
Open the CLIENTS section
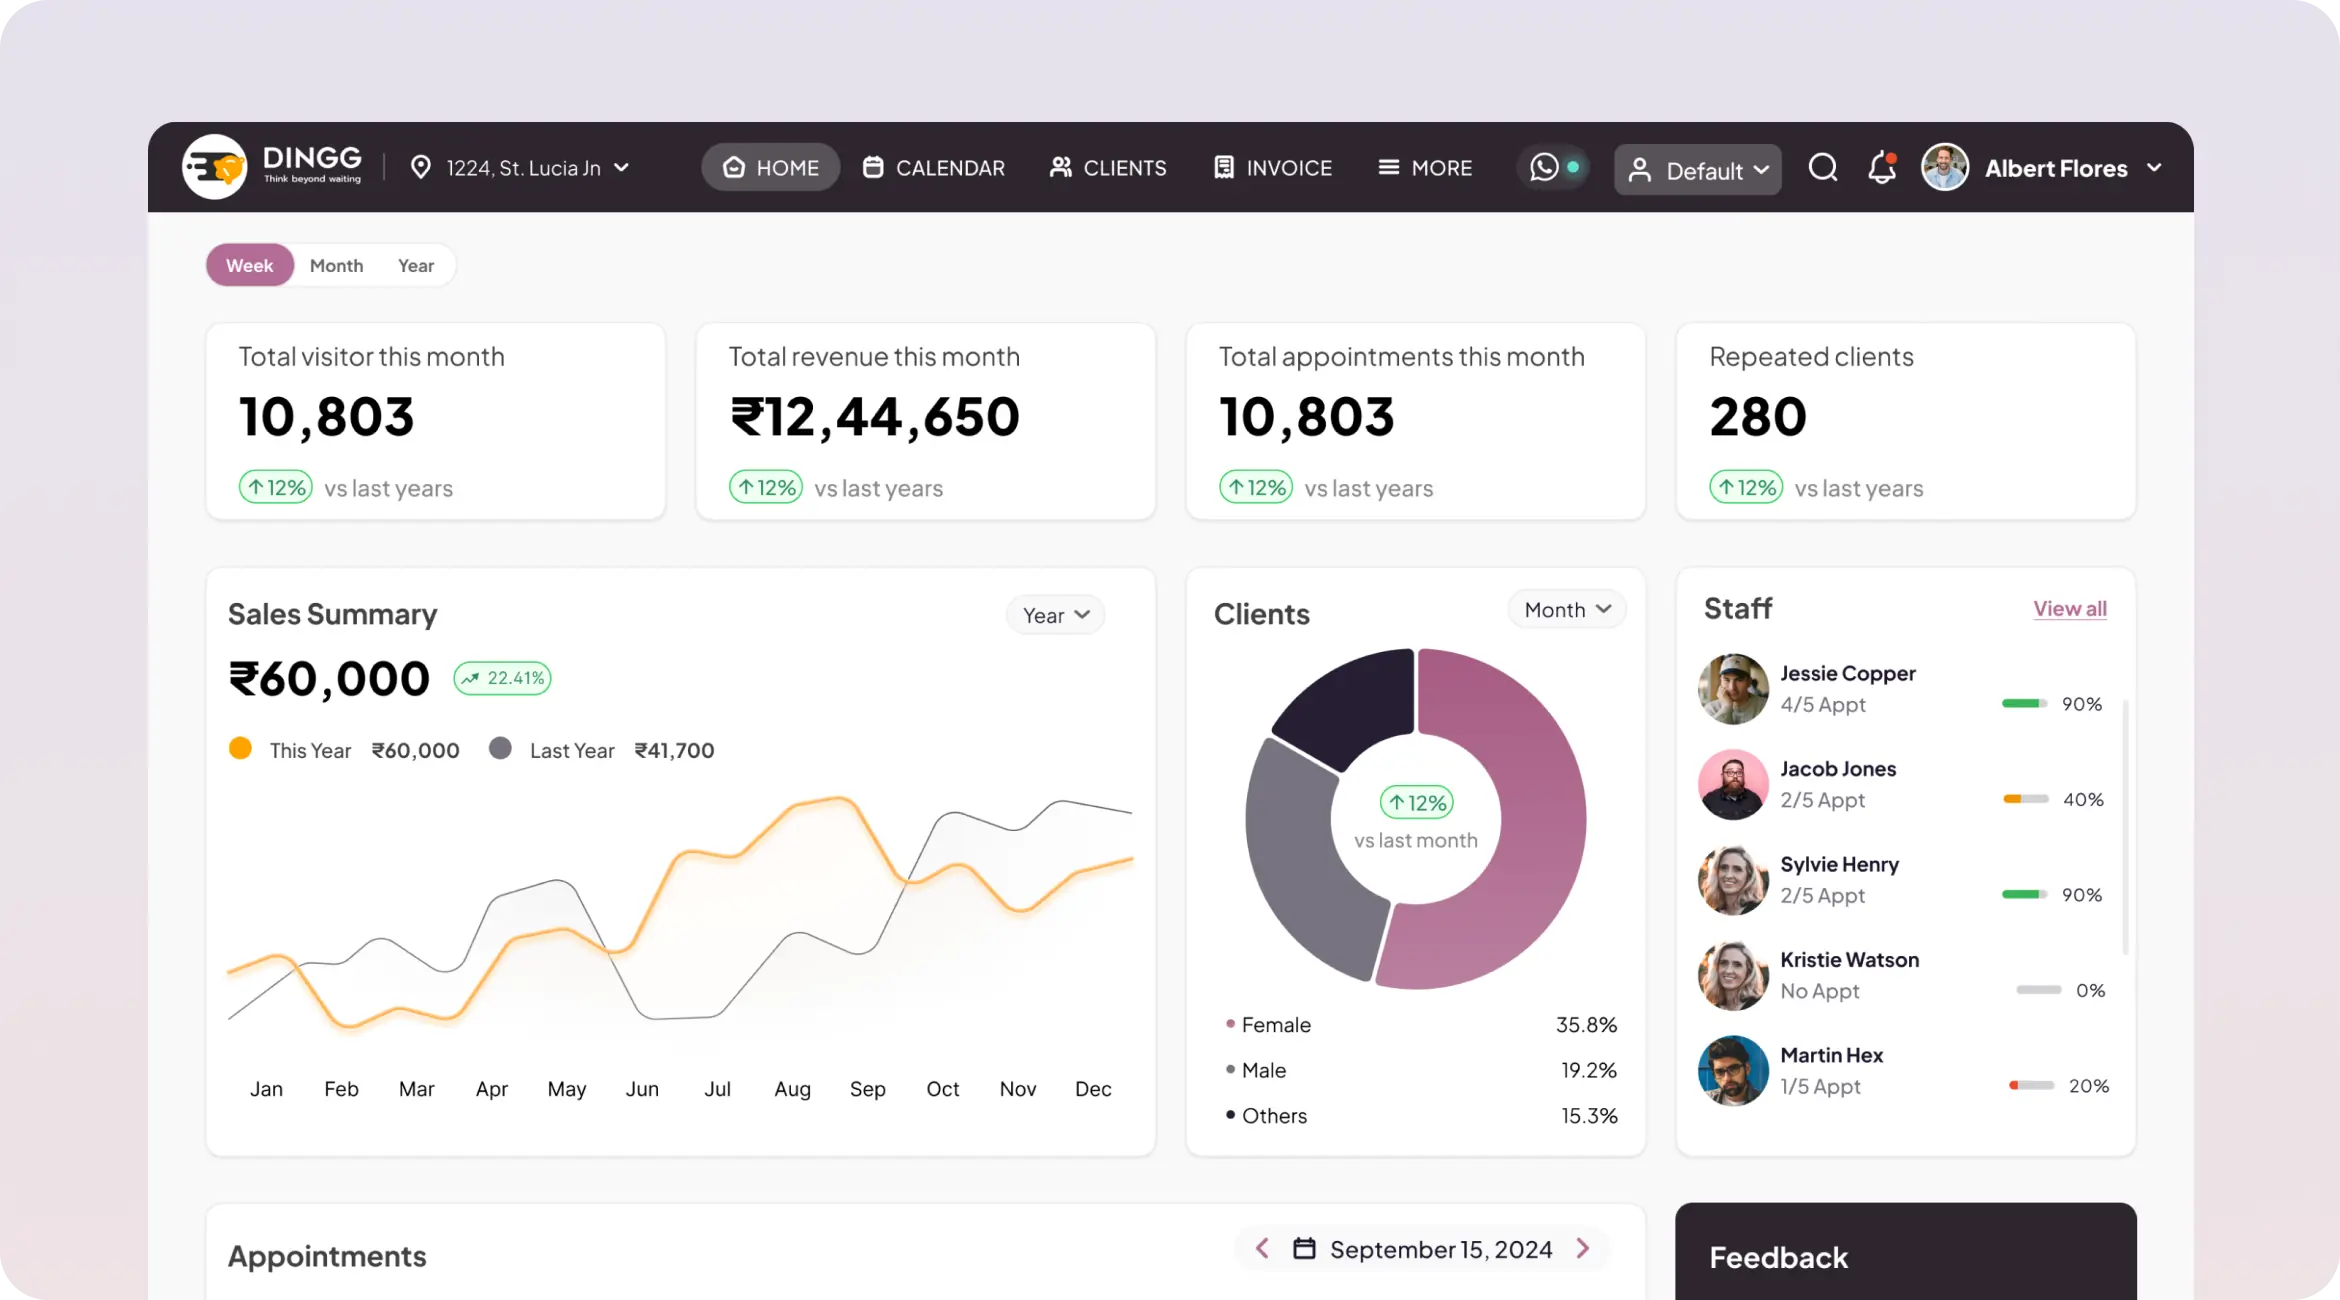[1108, 167]
